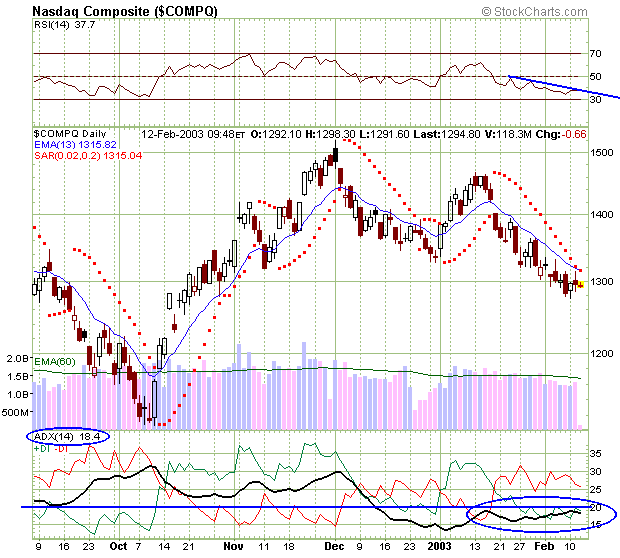Click the Oct date axis label

tap(118, 547)
